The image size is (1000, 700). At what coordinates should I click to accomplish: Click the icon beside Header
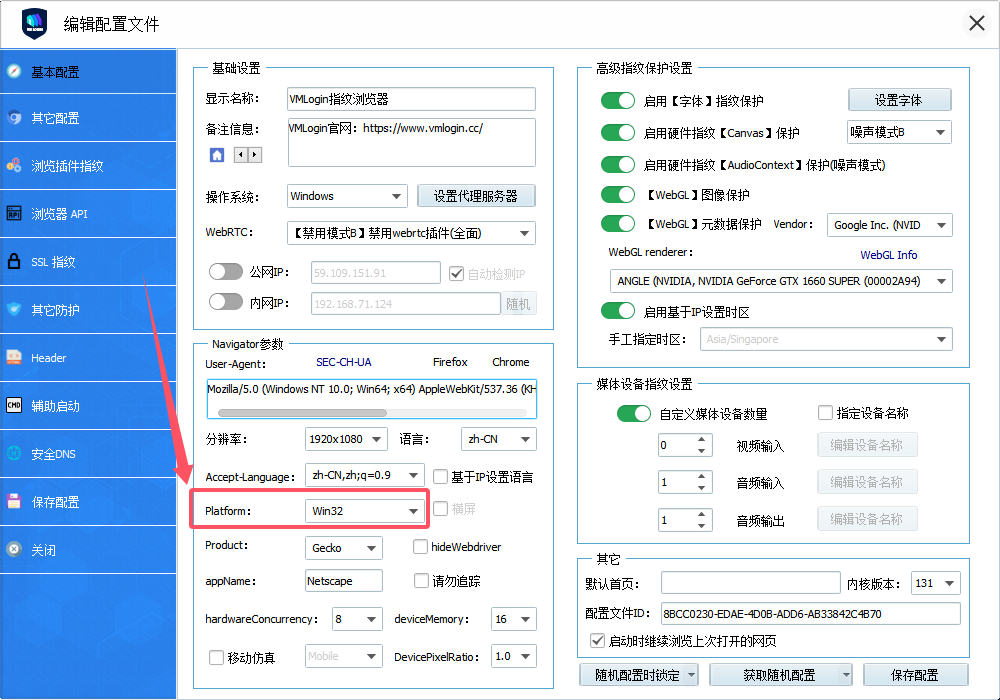14,358
